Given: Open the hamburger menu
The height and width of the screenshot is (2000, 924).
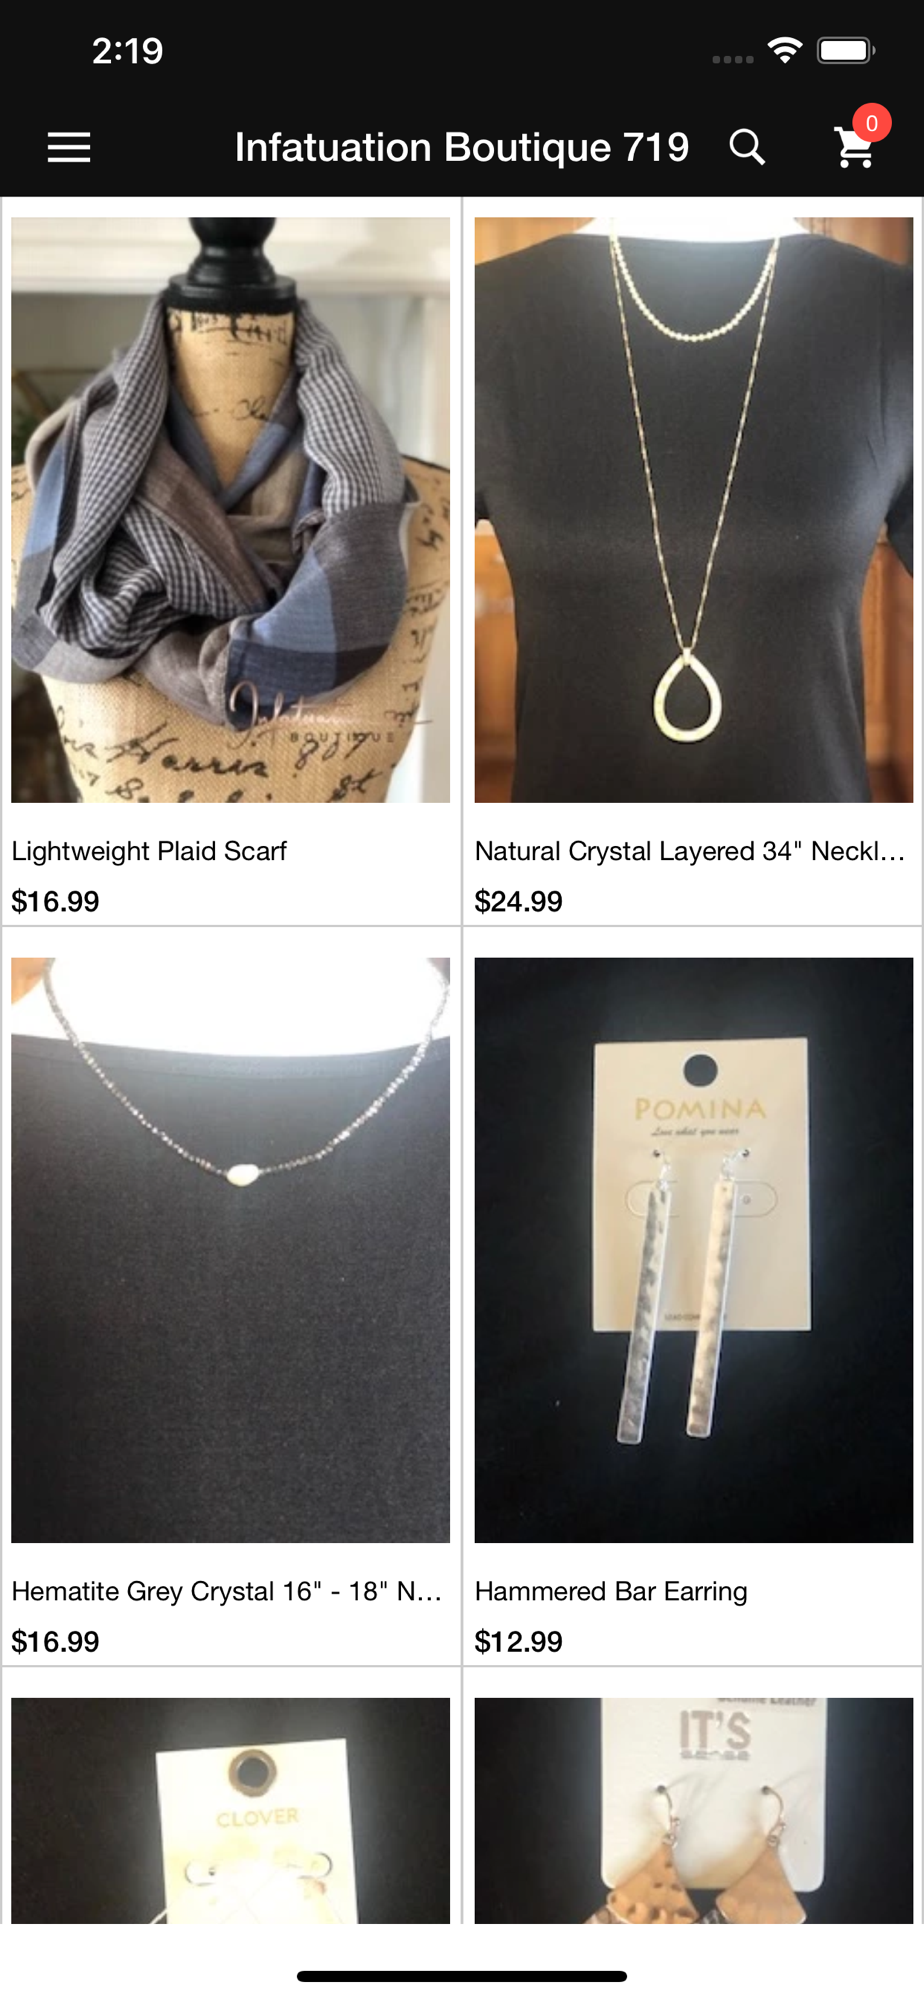Looking at the screenshot, I should pos(69,147).
